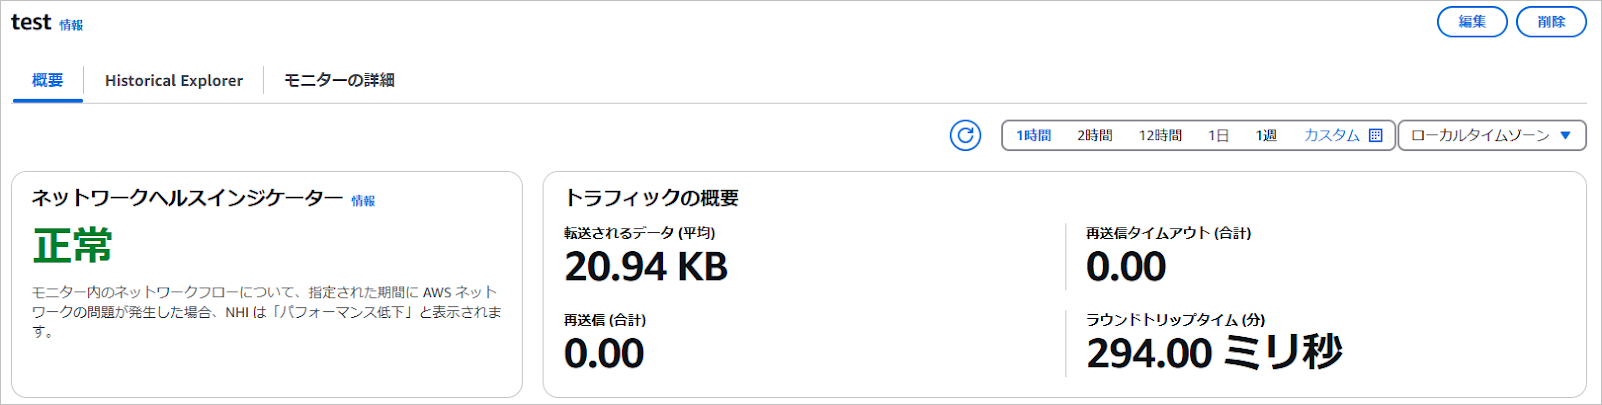Choose the 2時間 time range
The height and width of the screenshot is (405, 1602).
pyautogui.click(x=1094, y=135)
